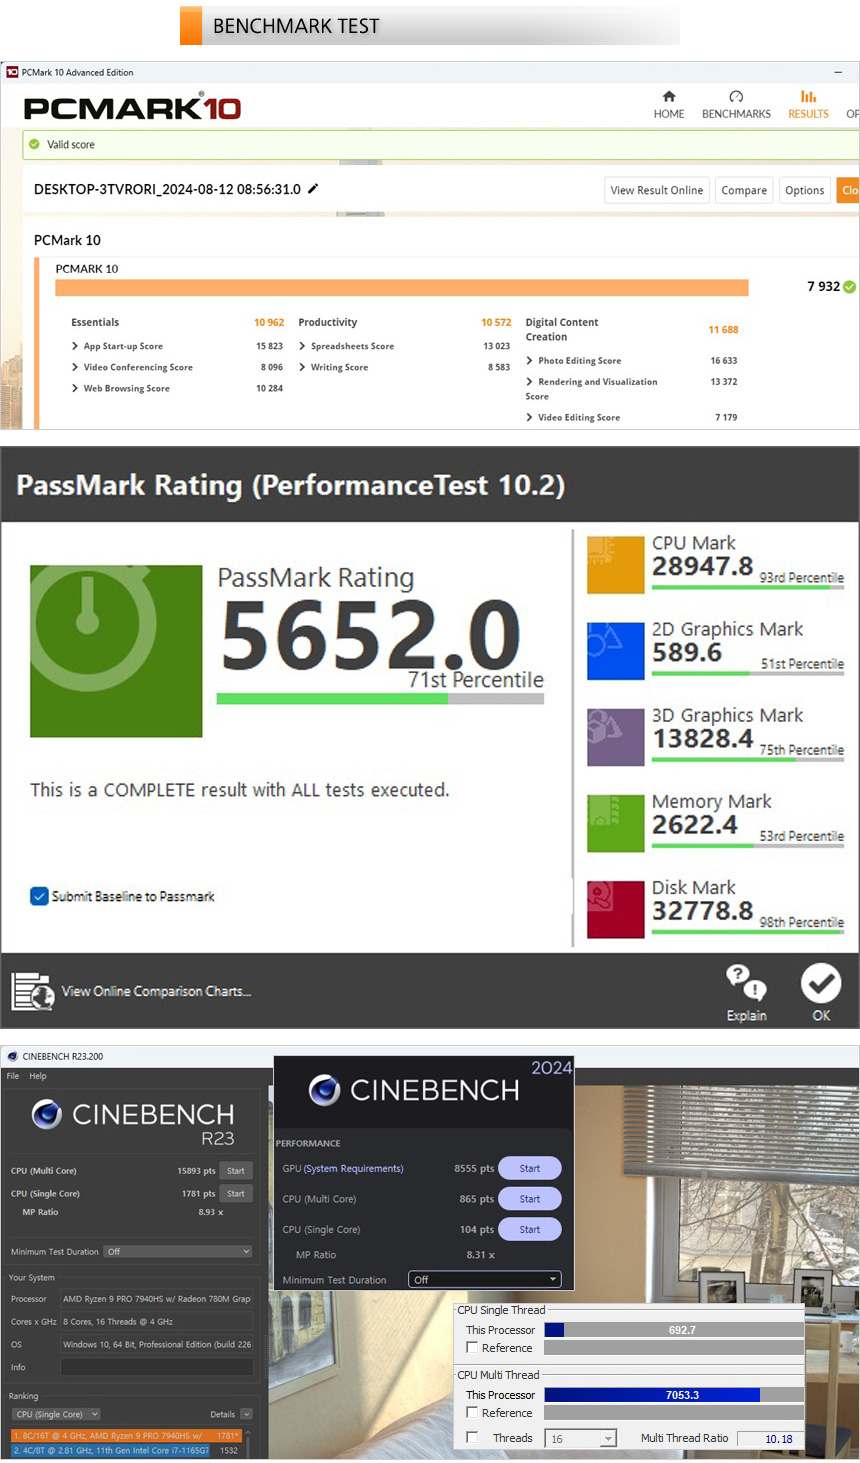The height and width of the screenshot is (1463, 860).
Task: Click the orange CPU Mark icon
Action: coord(615,565)
